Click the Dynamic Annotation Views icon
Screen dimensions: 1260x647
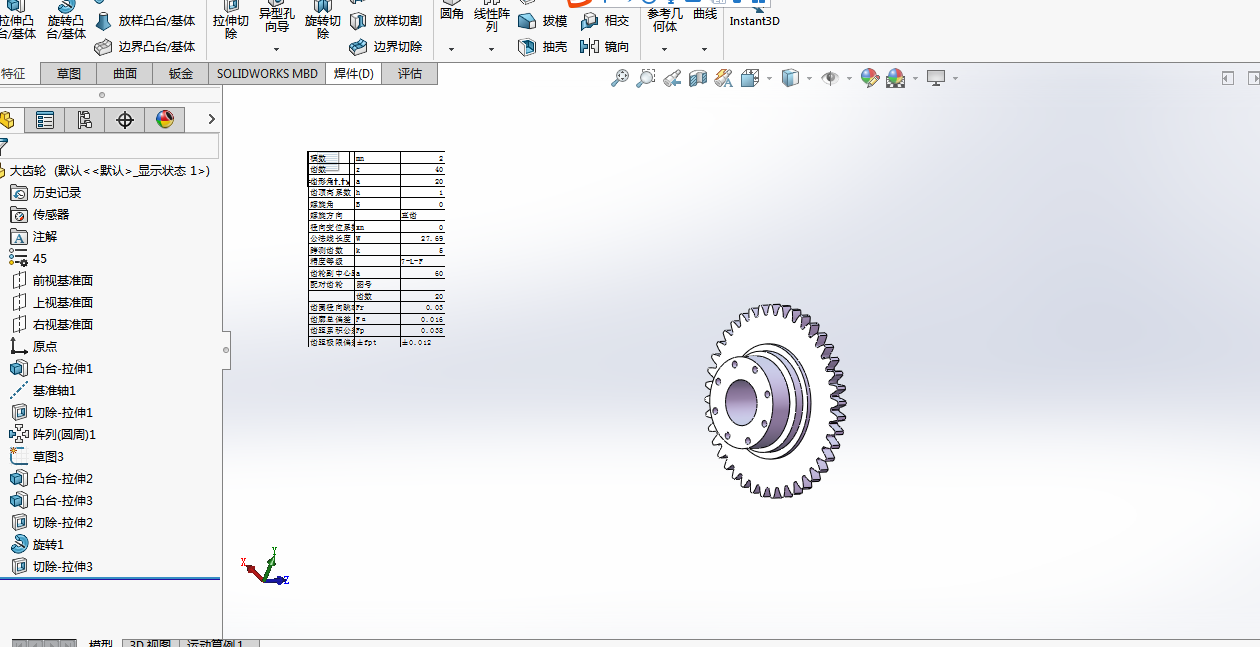coord(724,78)
